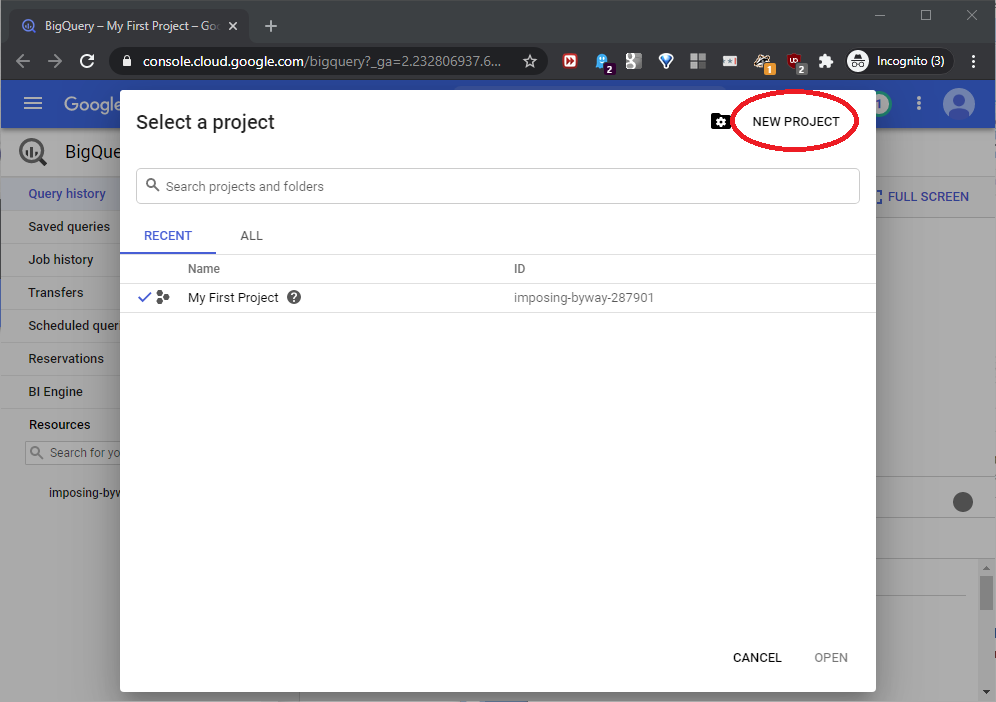Click the imposing-byway resource in sidebar
The width and height of the screenshot is (996, 702).
pos(84,492)
